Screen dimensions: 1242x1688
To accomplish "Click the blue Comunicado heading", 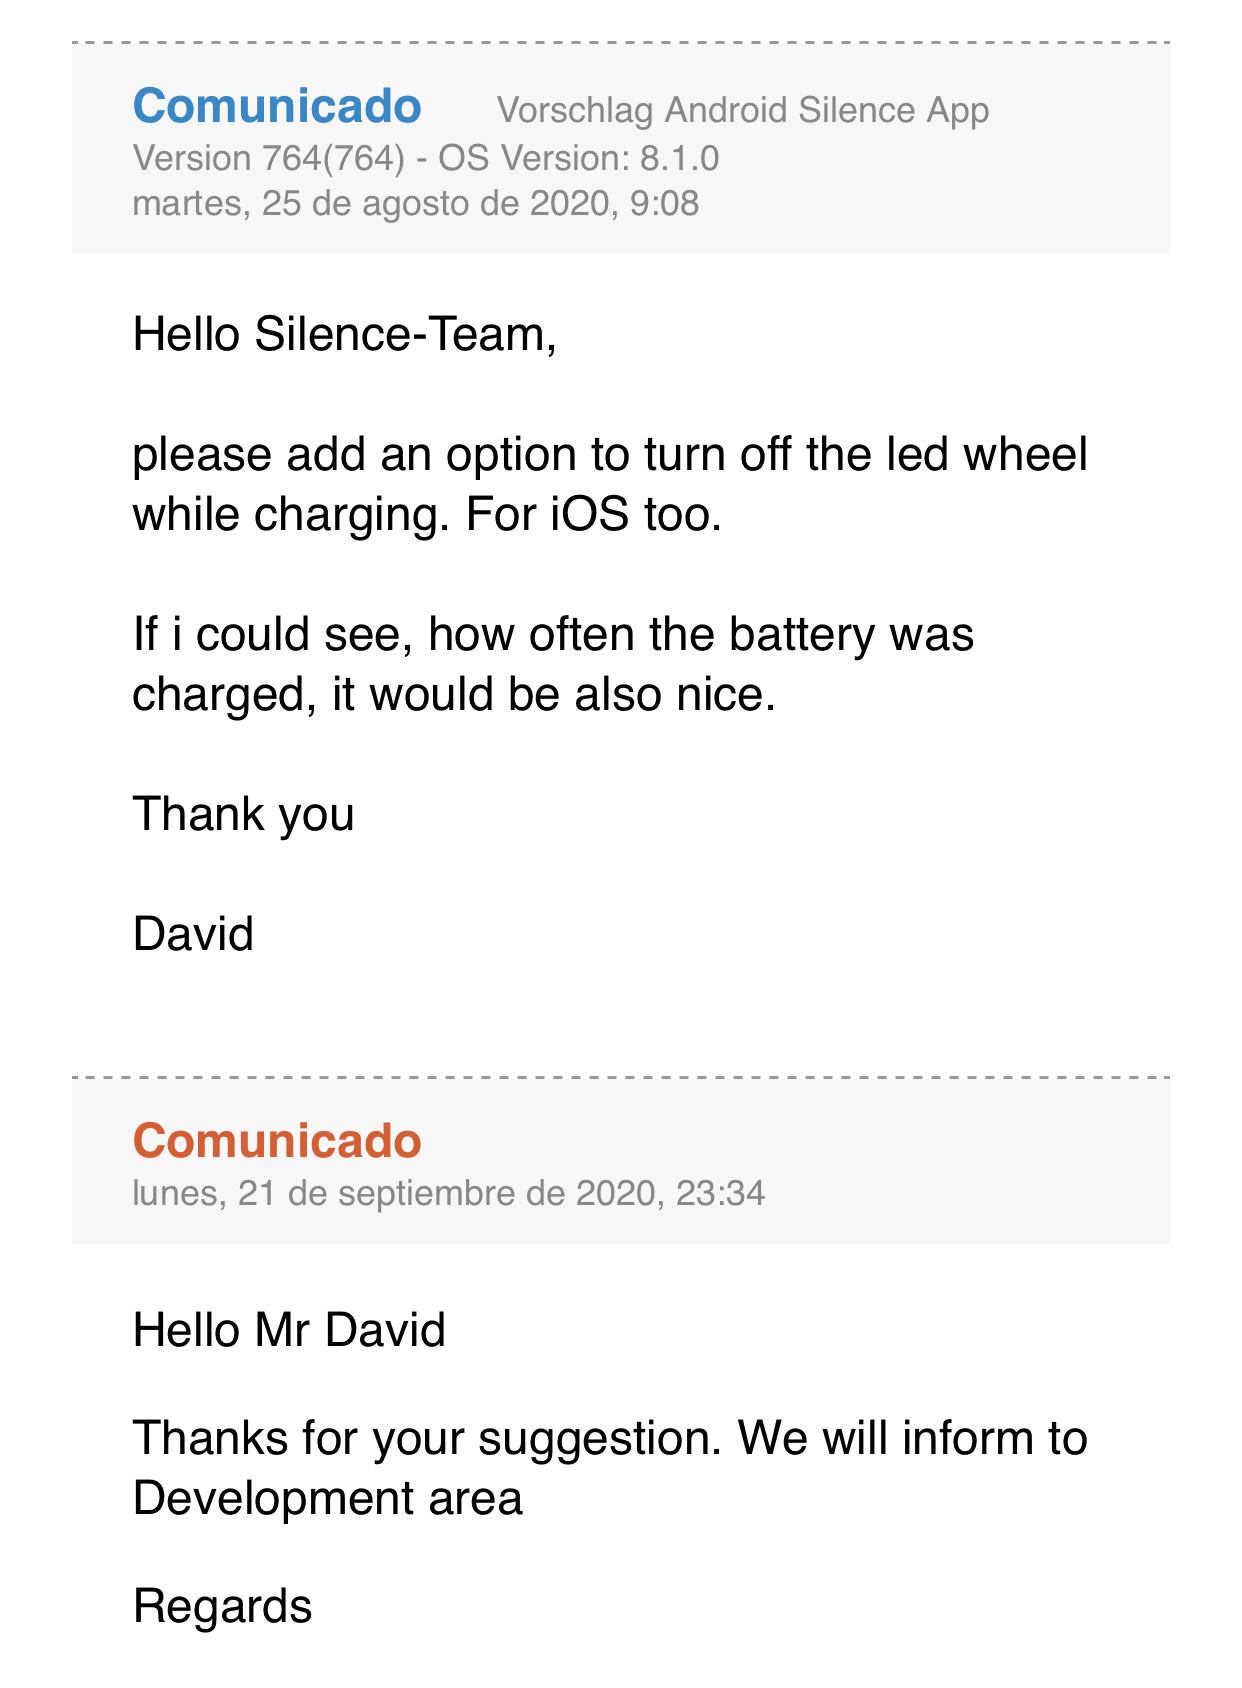I will pyautogui.click(x=277, y=106).
